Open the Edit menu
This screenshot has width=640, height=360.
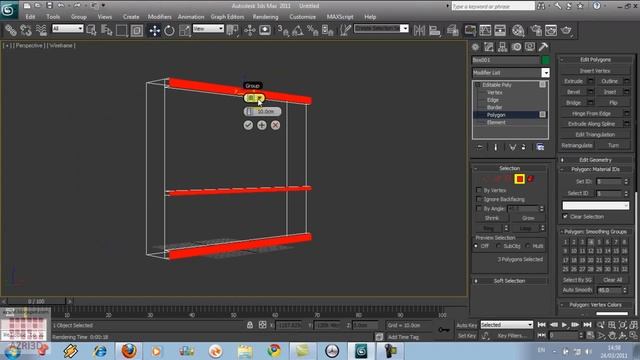pyautogui.click(x=30, y=17)
